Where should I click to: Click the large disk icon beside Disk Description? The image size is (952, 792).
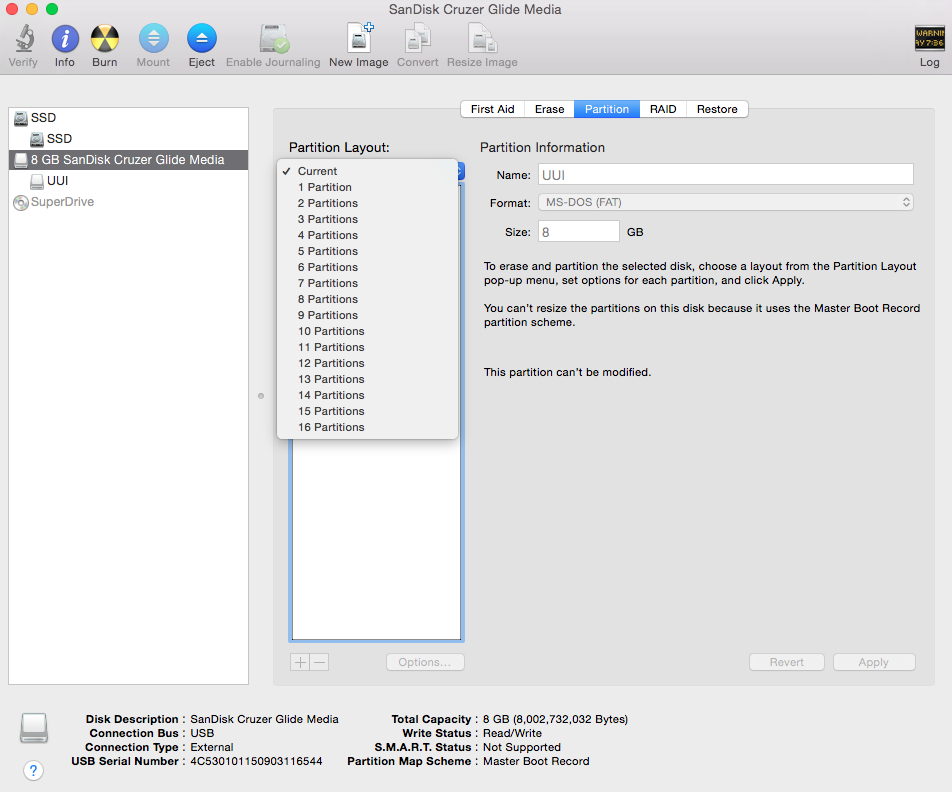pyautogui.click(x=33, y=728)
